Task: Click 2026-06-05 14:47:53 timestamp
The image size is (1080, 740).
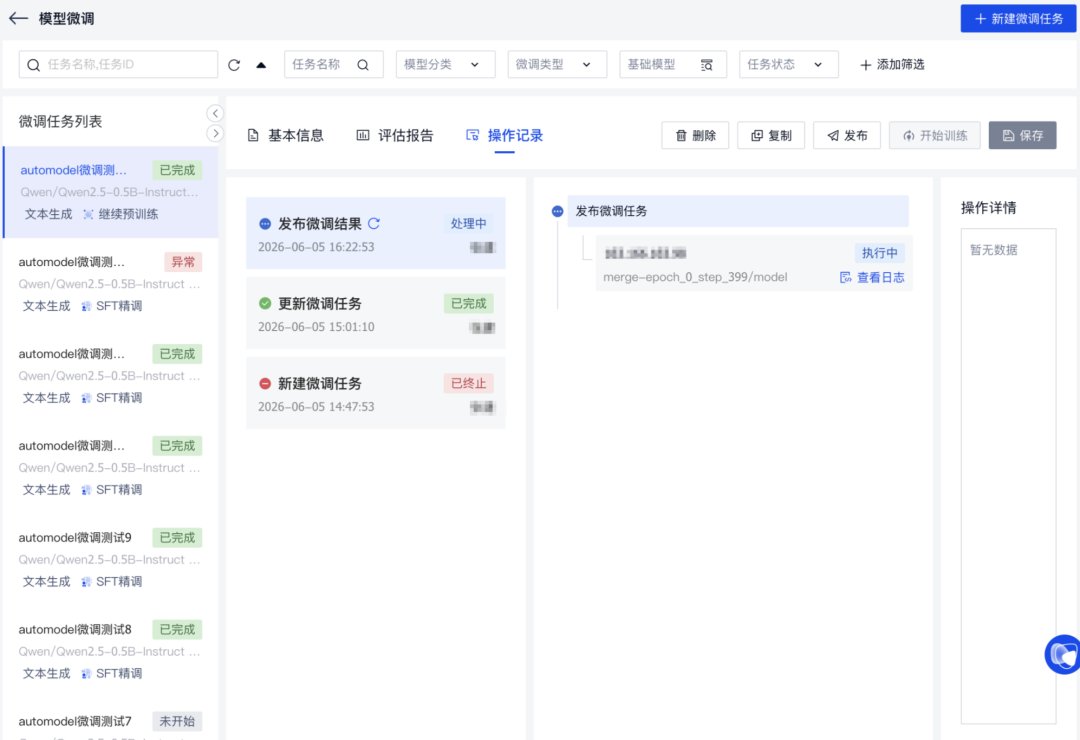Action: [x=316, y=407]
